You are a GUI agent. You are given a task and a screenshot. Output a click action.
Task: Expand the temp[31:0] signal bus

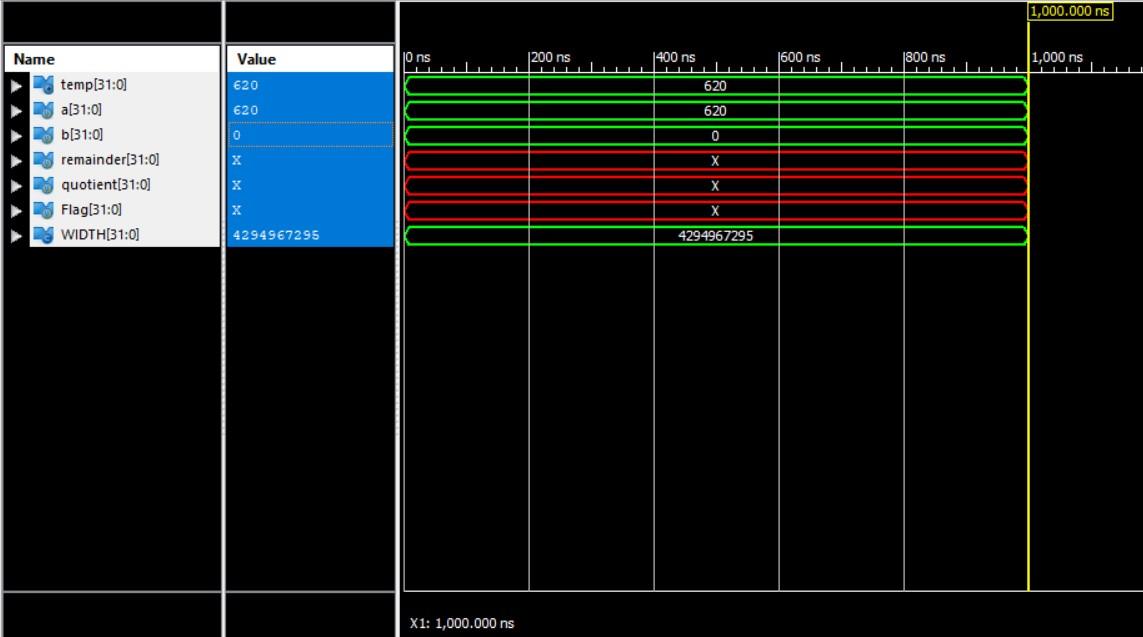tap(16, 86)
